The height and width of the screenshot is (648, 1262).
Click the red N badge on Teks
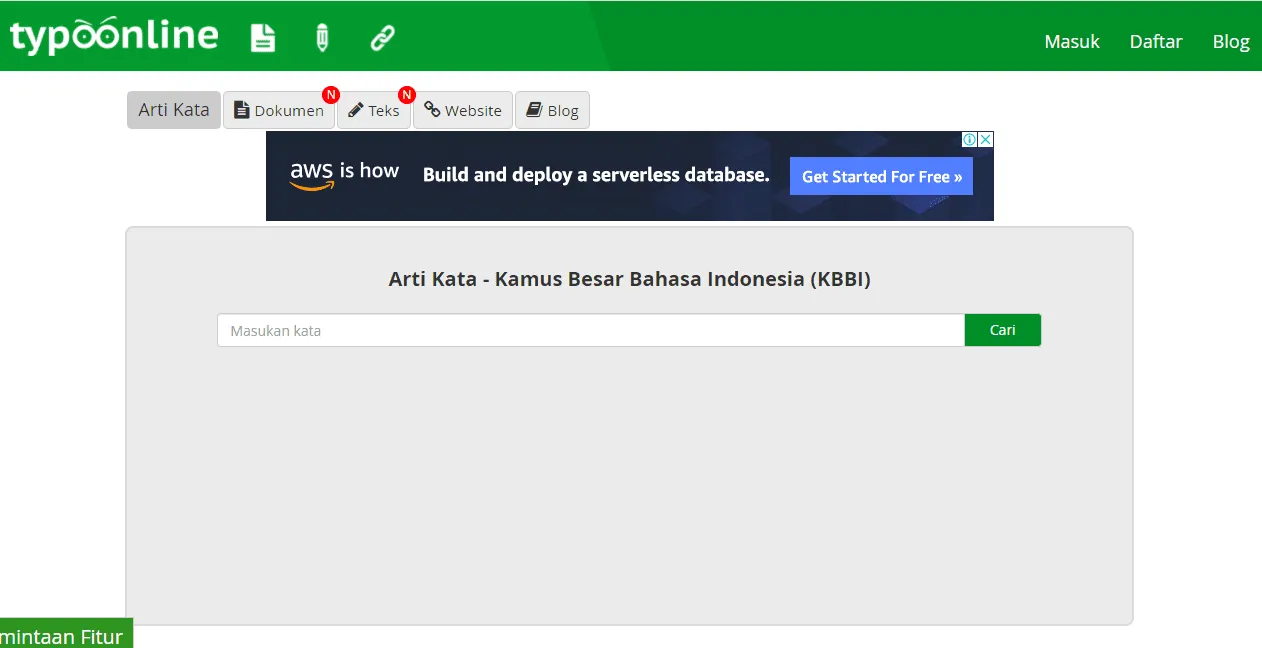406,95
